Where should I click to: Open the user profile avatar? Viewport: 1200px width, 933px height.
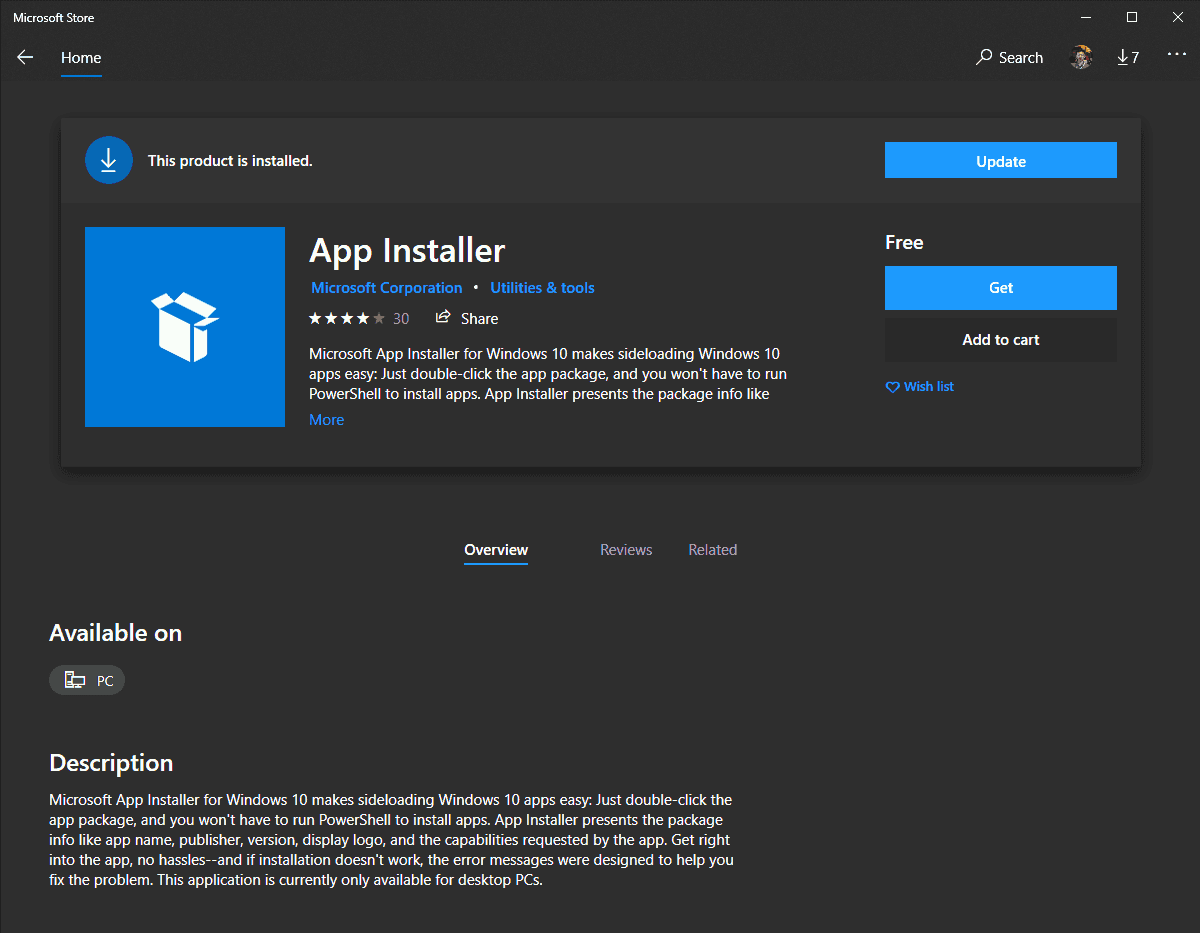point(1080,58)
